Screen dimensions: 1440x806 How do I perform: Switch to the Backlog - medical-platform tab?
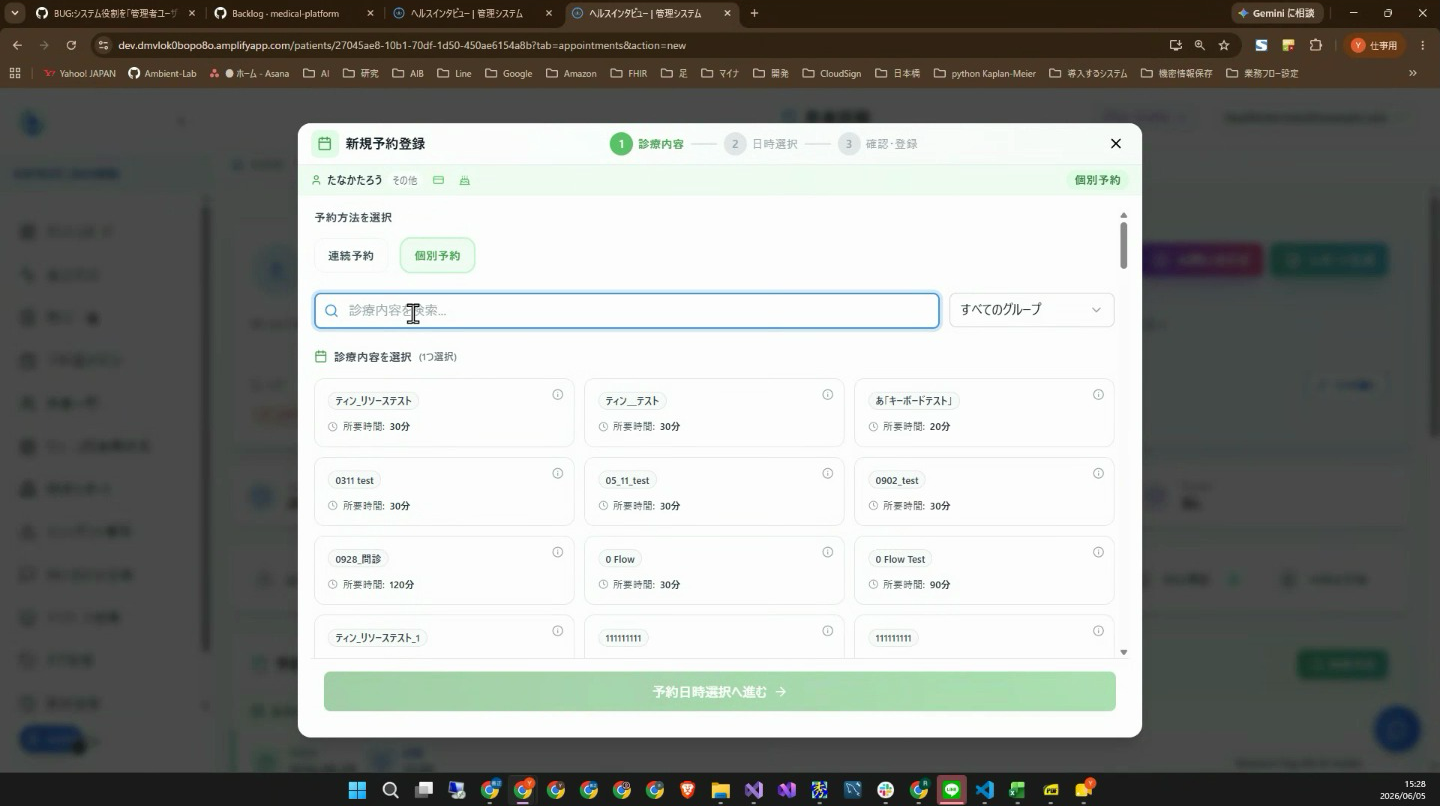tap(295, 13)
